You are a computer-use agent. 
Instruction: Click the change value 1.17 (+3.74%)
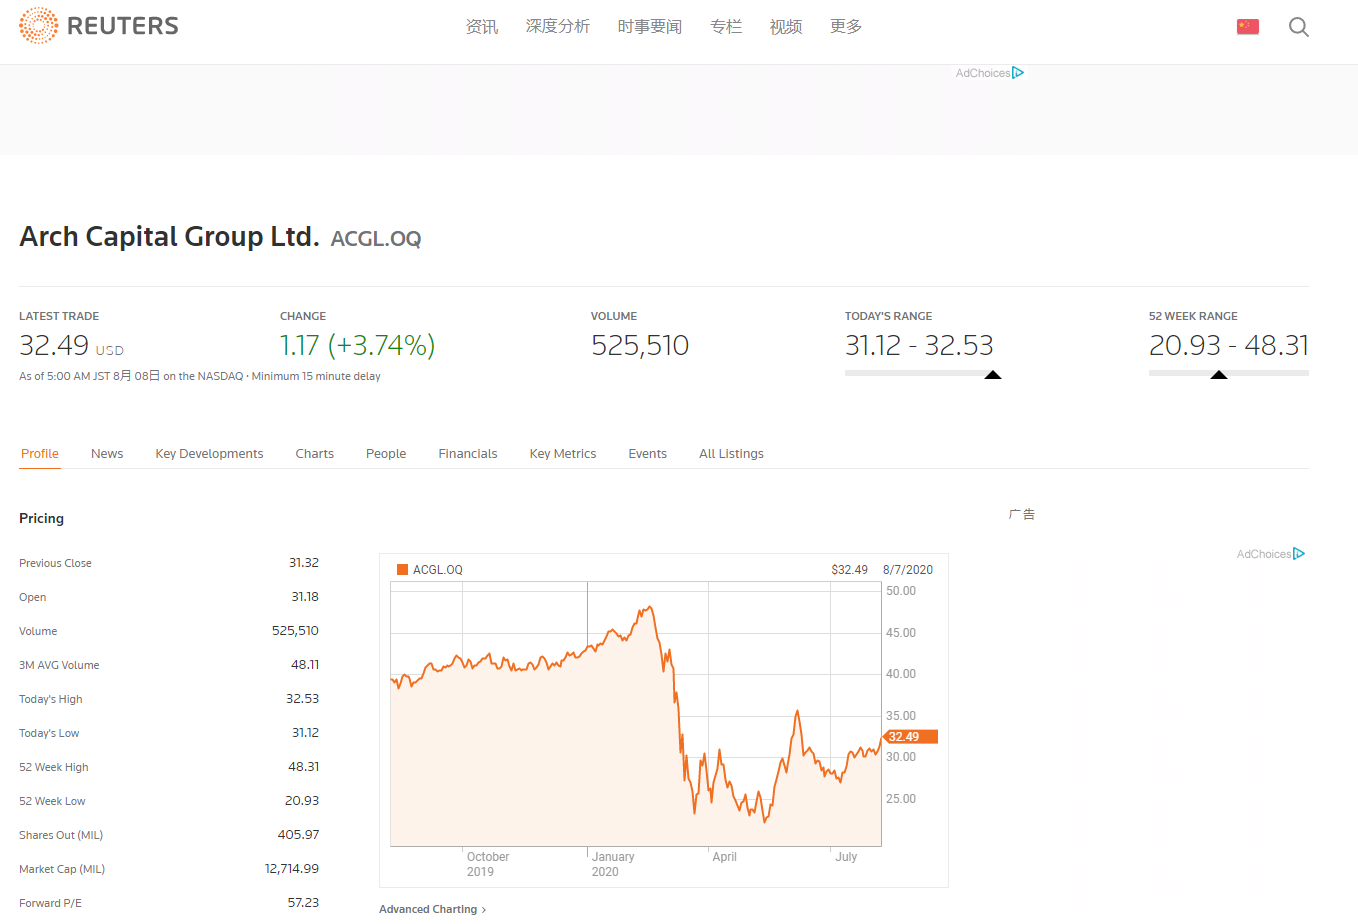[357, 345]
